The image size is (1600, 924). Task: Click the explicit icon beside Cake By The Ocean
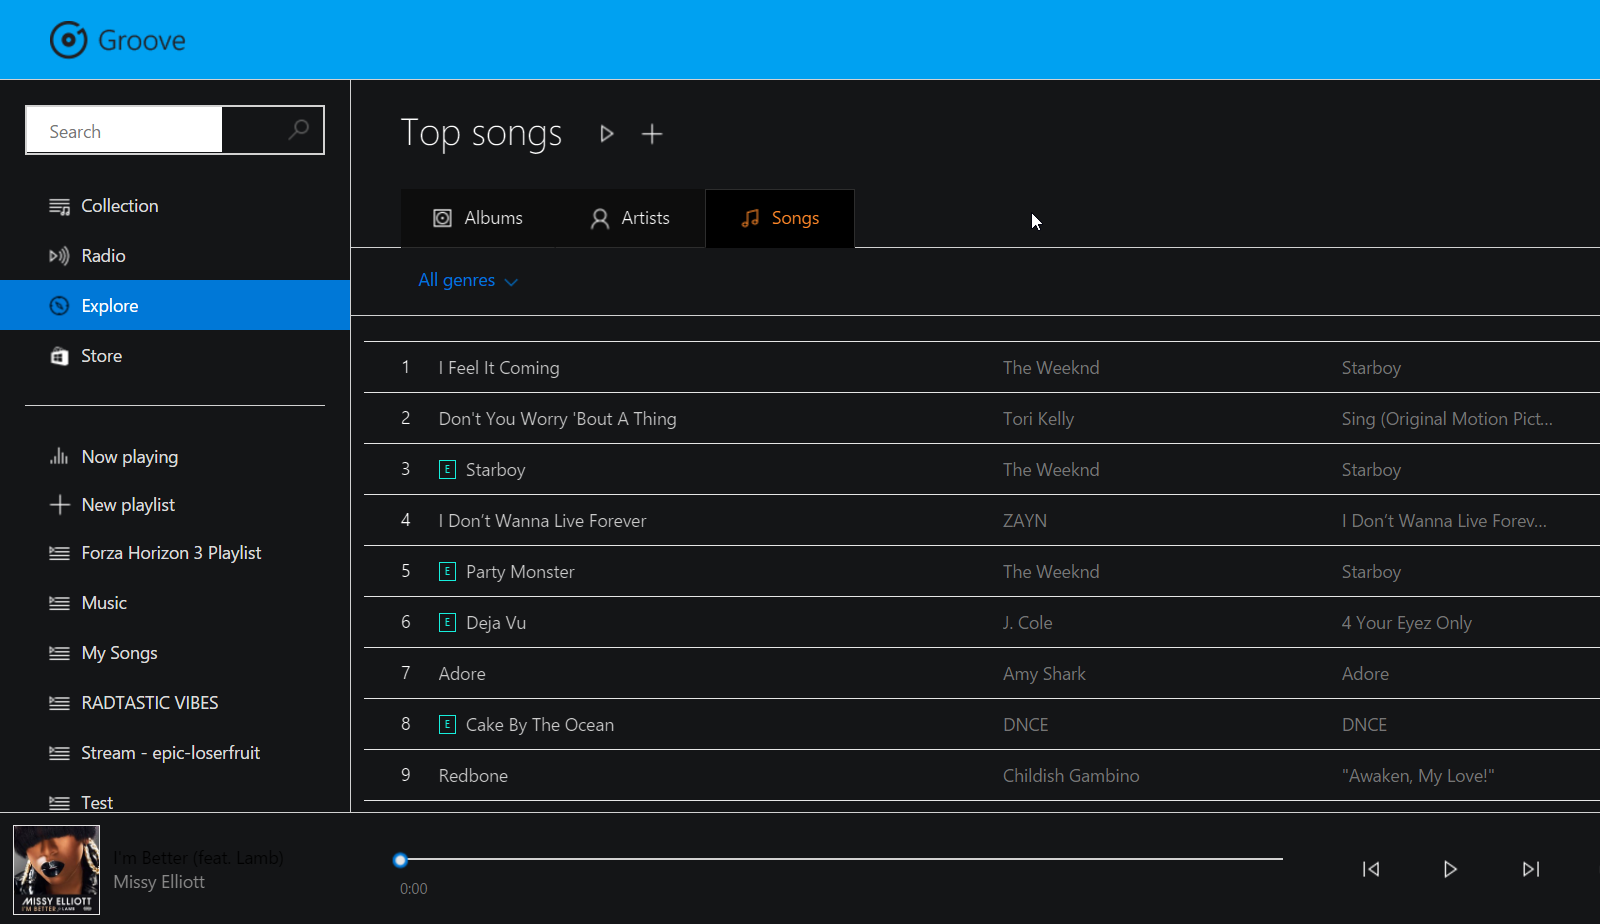point(448,724)
